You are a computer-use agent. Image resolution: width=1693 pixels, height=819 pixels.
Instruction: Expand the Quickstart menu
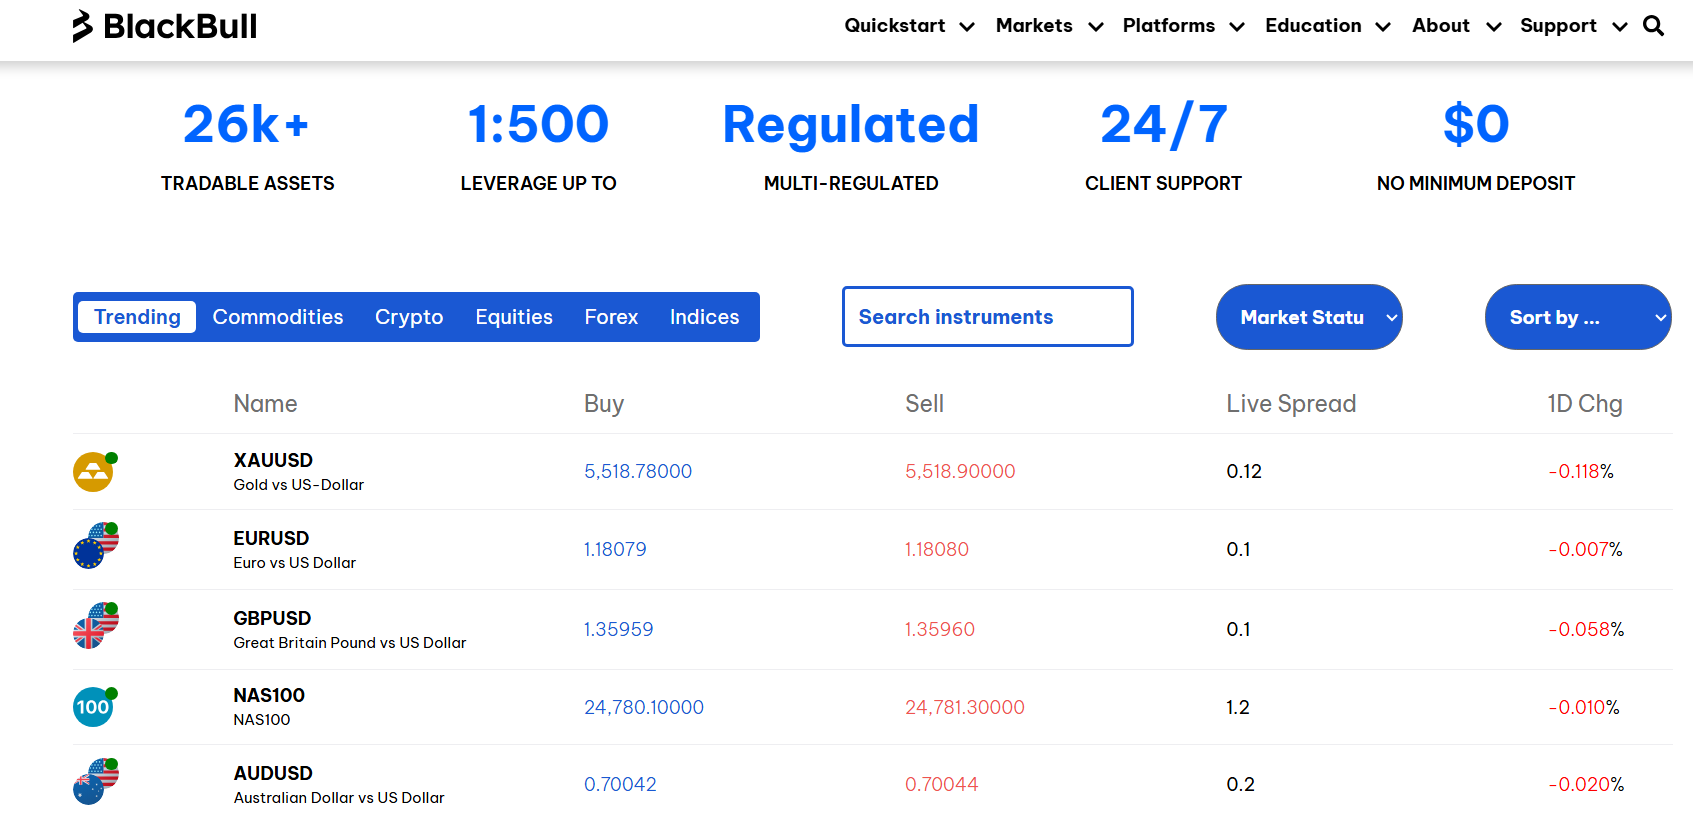[x=909, y=26]
